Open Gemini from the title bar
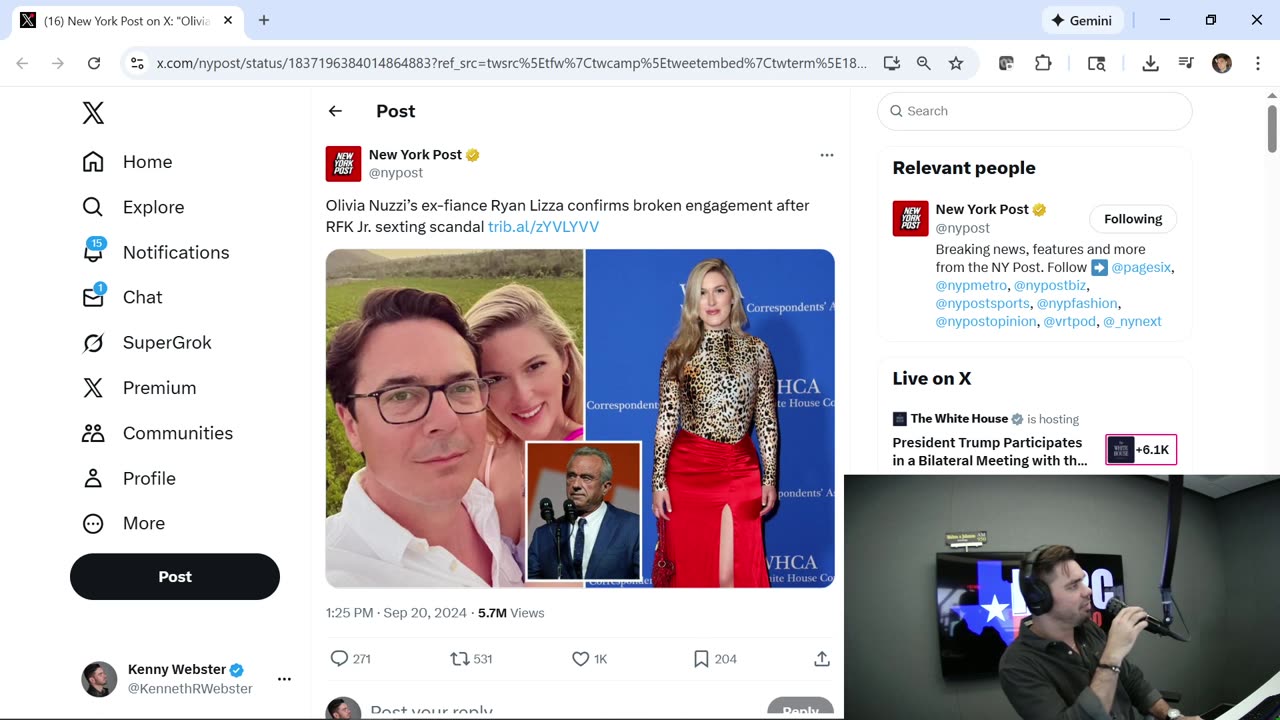Image resolution: width=1280 pixels, height=720 pixels. 1082,20
